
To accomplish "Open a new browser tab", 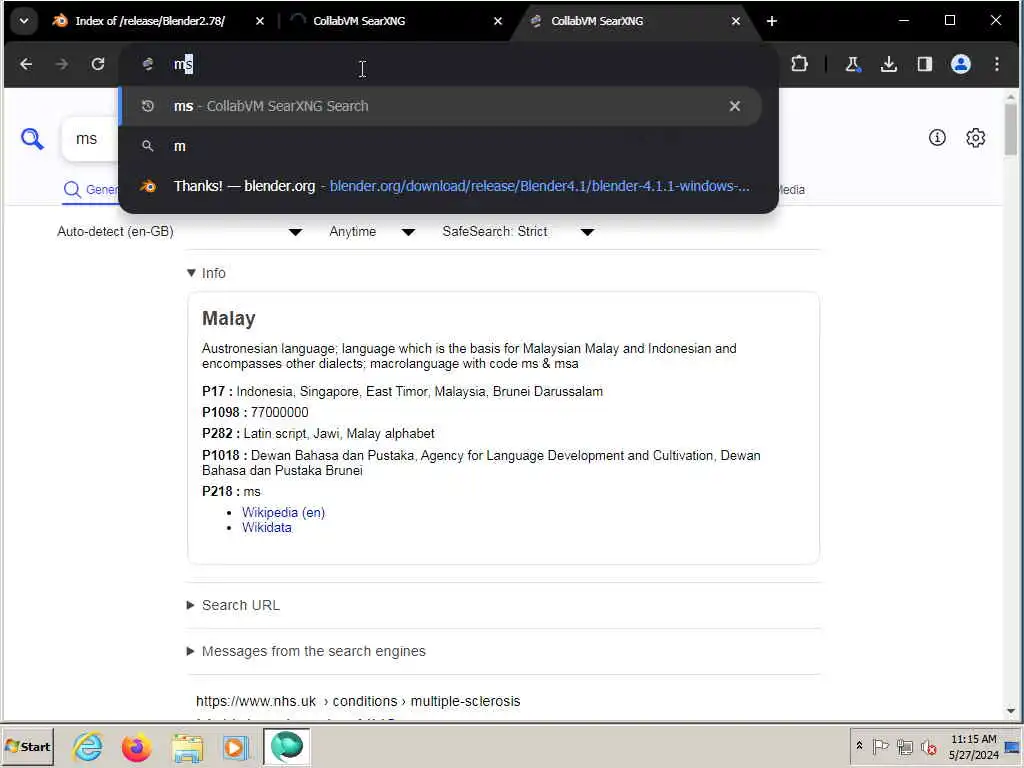I will 772,21.
